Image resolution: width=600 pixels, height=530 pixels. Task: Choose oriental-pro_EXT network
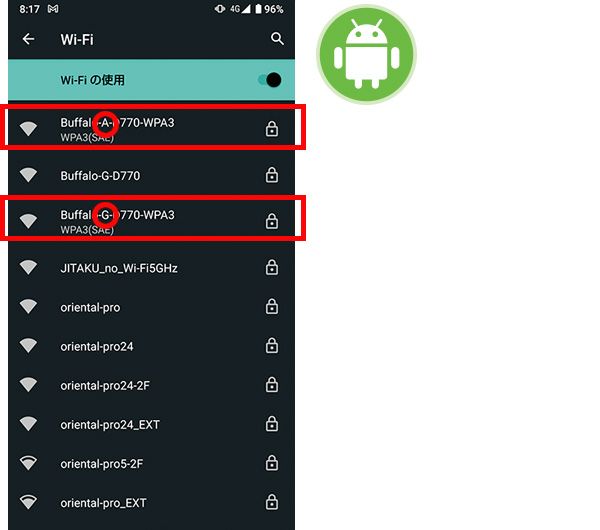pos(152,502)
